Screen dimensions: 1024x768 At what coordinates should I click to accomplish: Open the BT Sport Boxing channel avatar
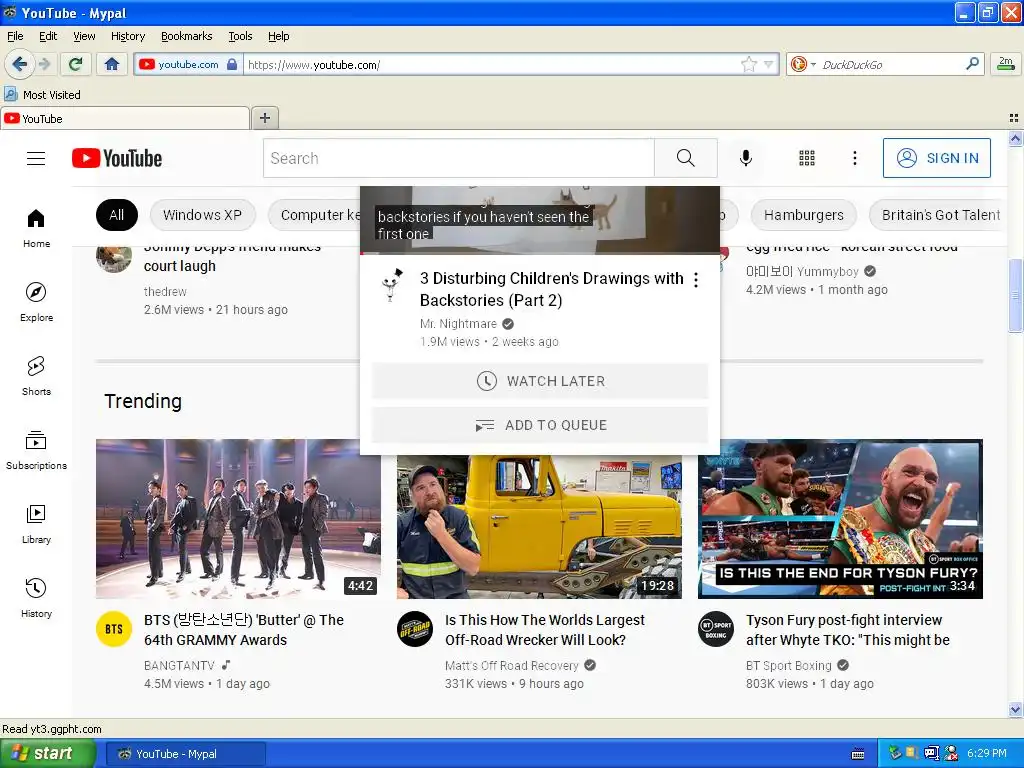click(x=716, y=629)
